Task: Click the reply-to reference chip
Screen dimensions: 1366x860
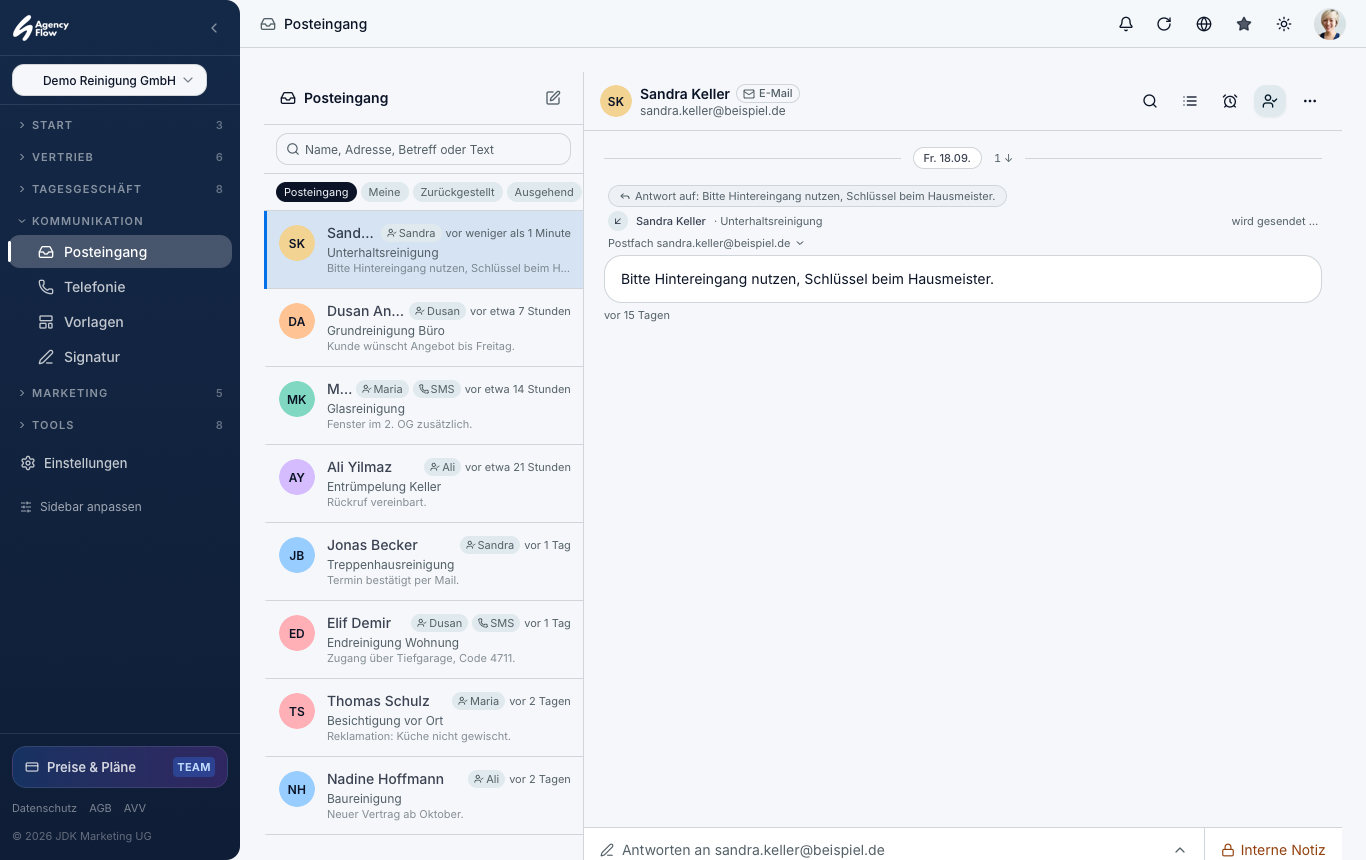Action: 807,196
